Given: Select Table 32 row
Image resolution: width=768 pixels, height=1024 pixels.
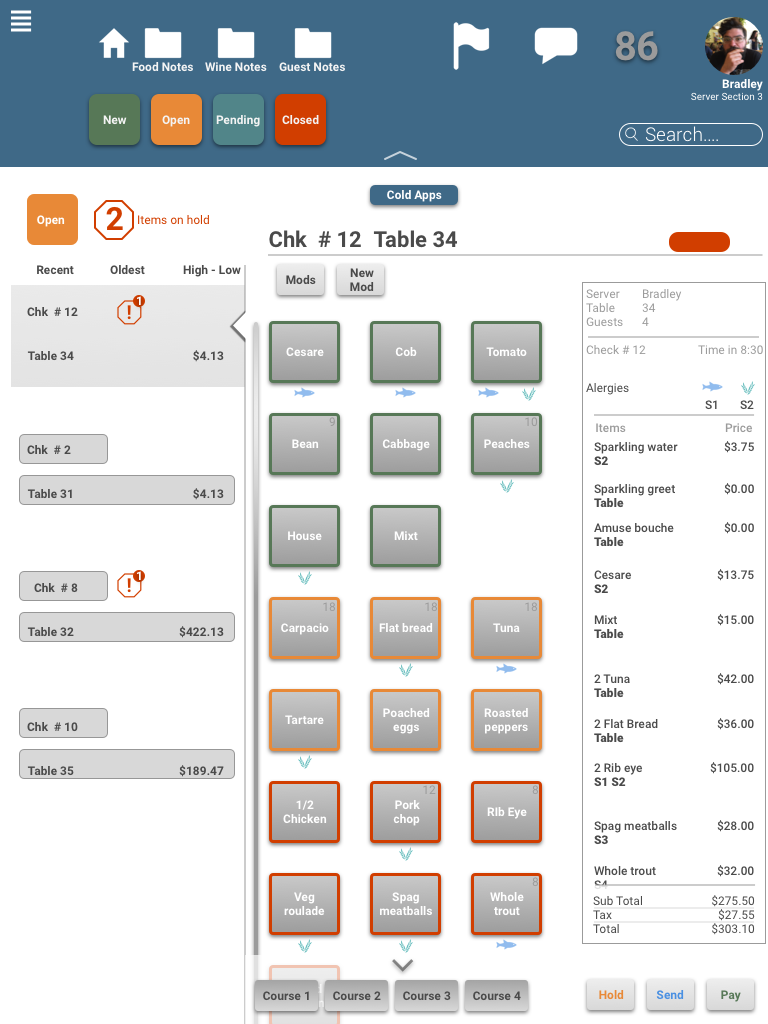Looking at the screenshot, I should pyautogui.click(x=127, y=628).
